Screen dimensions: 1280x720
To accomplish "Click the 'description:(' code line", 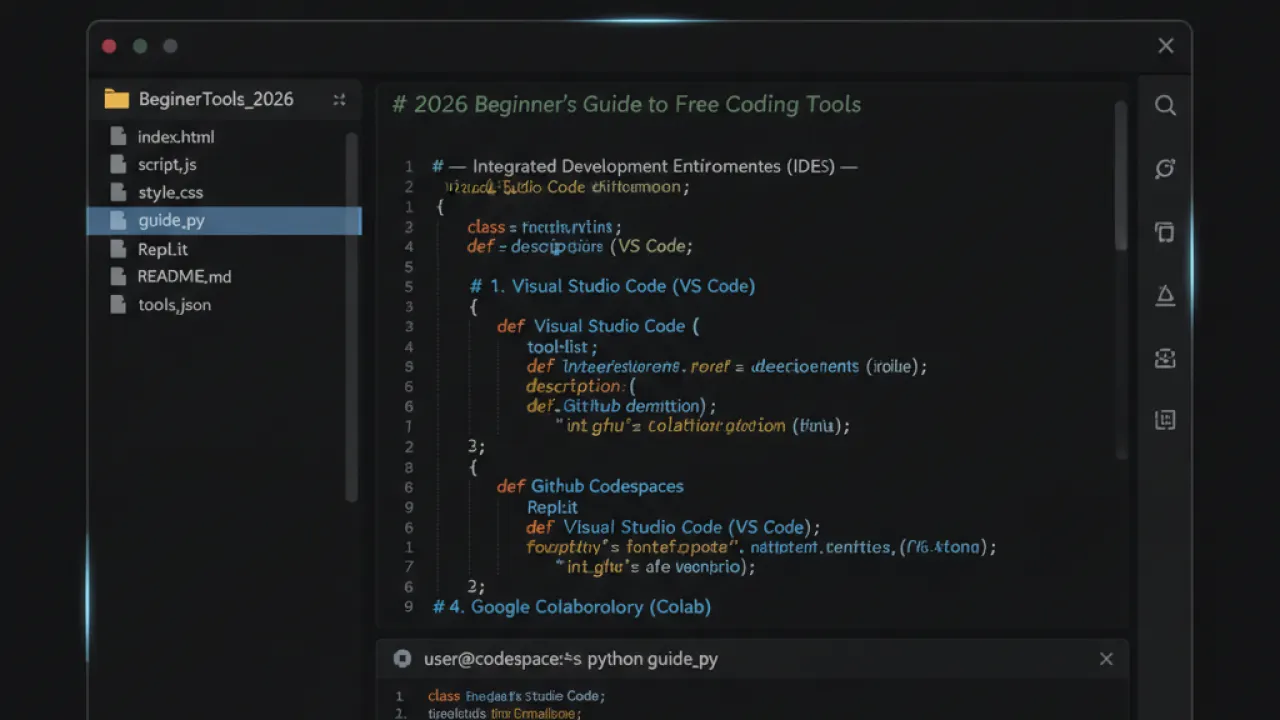I will 581,387.
